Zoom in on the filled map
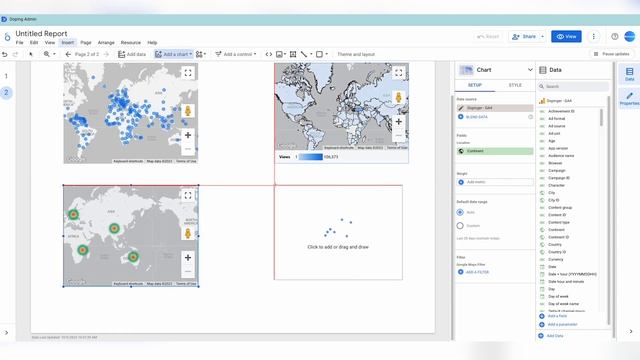 (x=398, y=122)
